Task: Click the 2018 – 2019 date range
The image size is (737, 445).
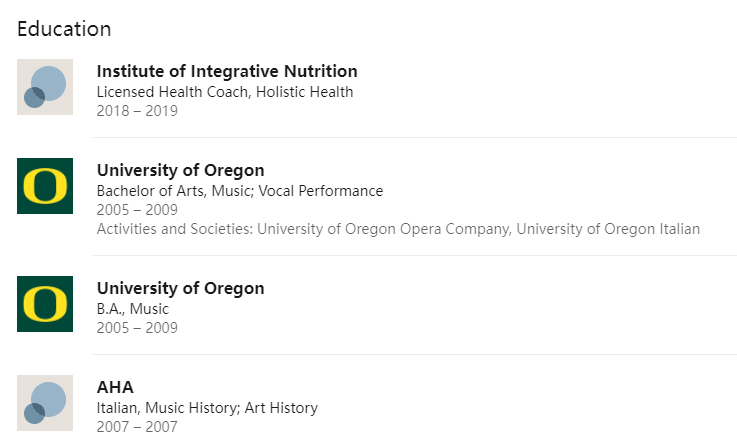Action: click(137, 111)
